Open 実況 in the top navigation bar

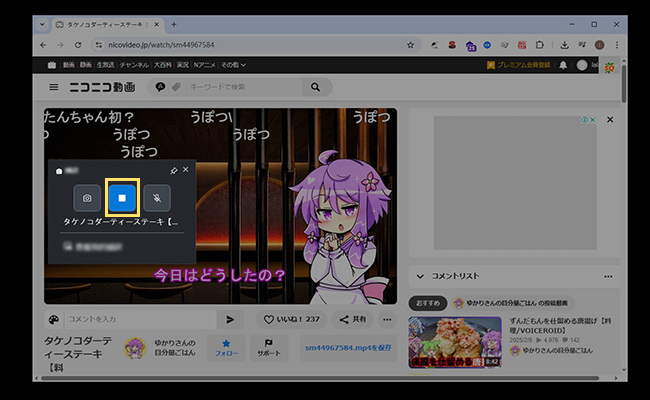click(x=182, y=65)
